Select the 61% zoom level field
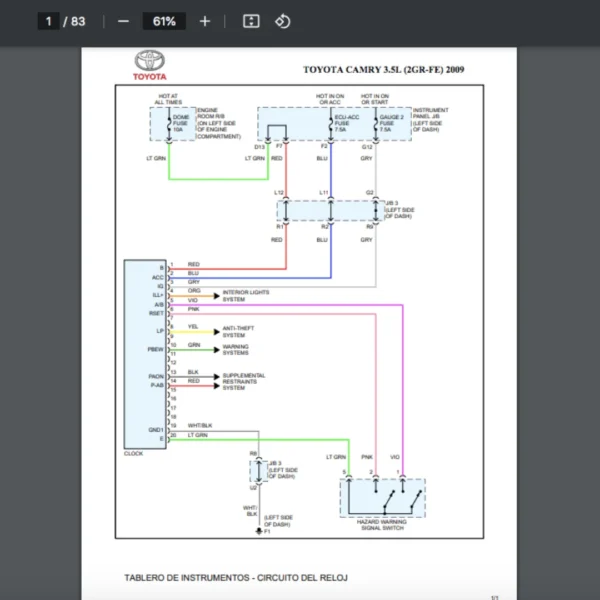 (x=164, y=21)
